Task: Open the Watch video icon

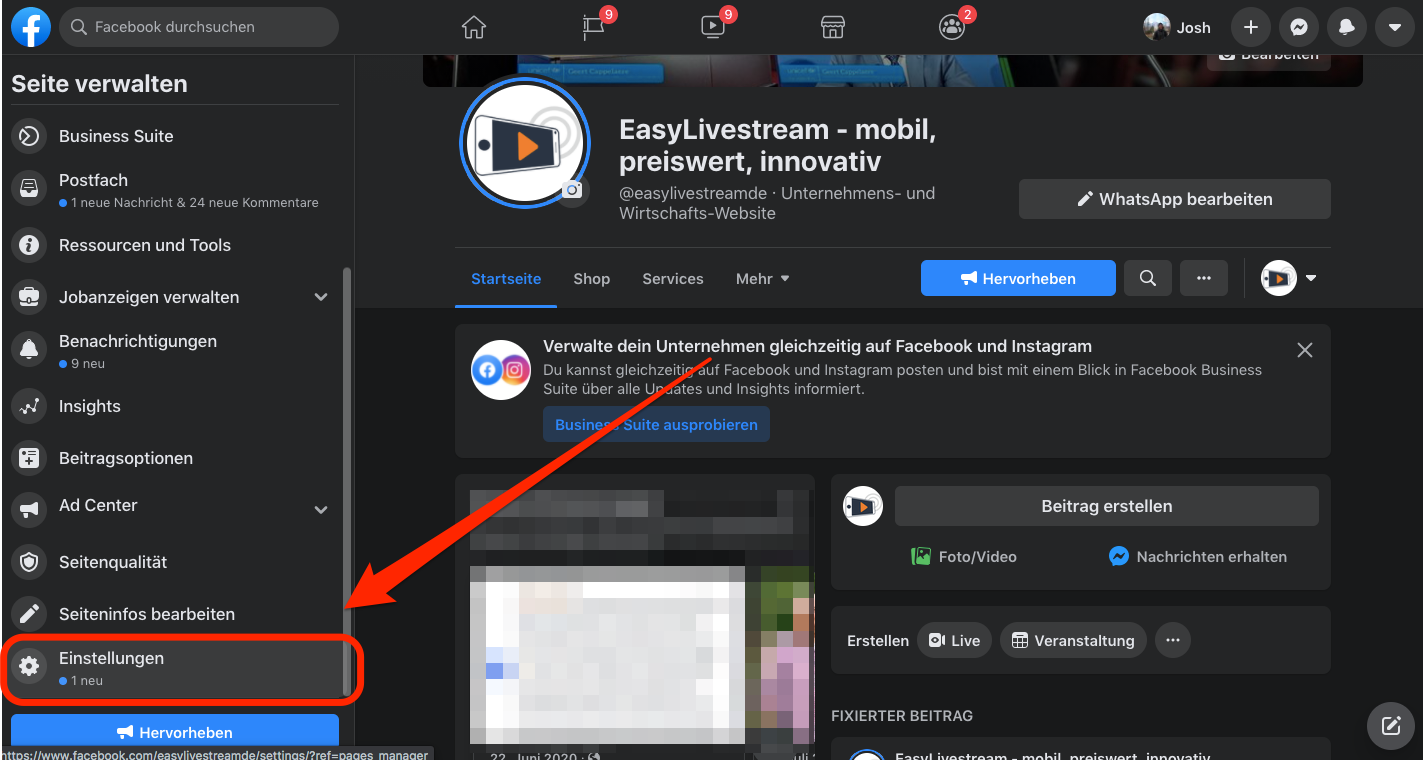Action: [x=713, y=28]
